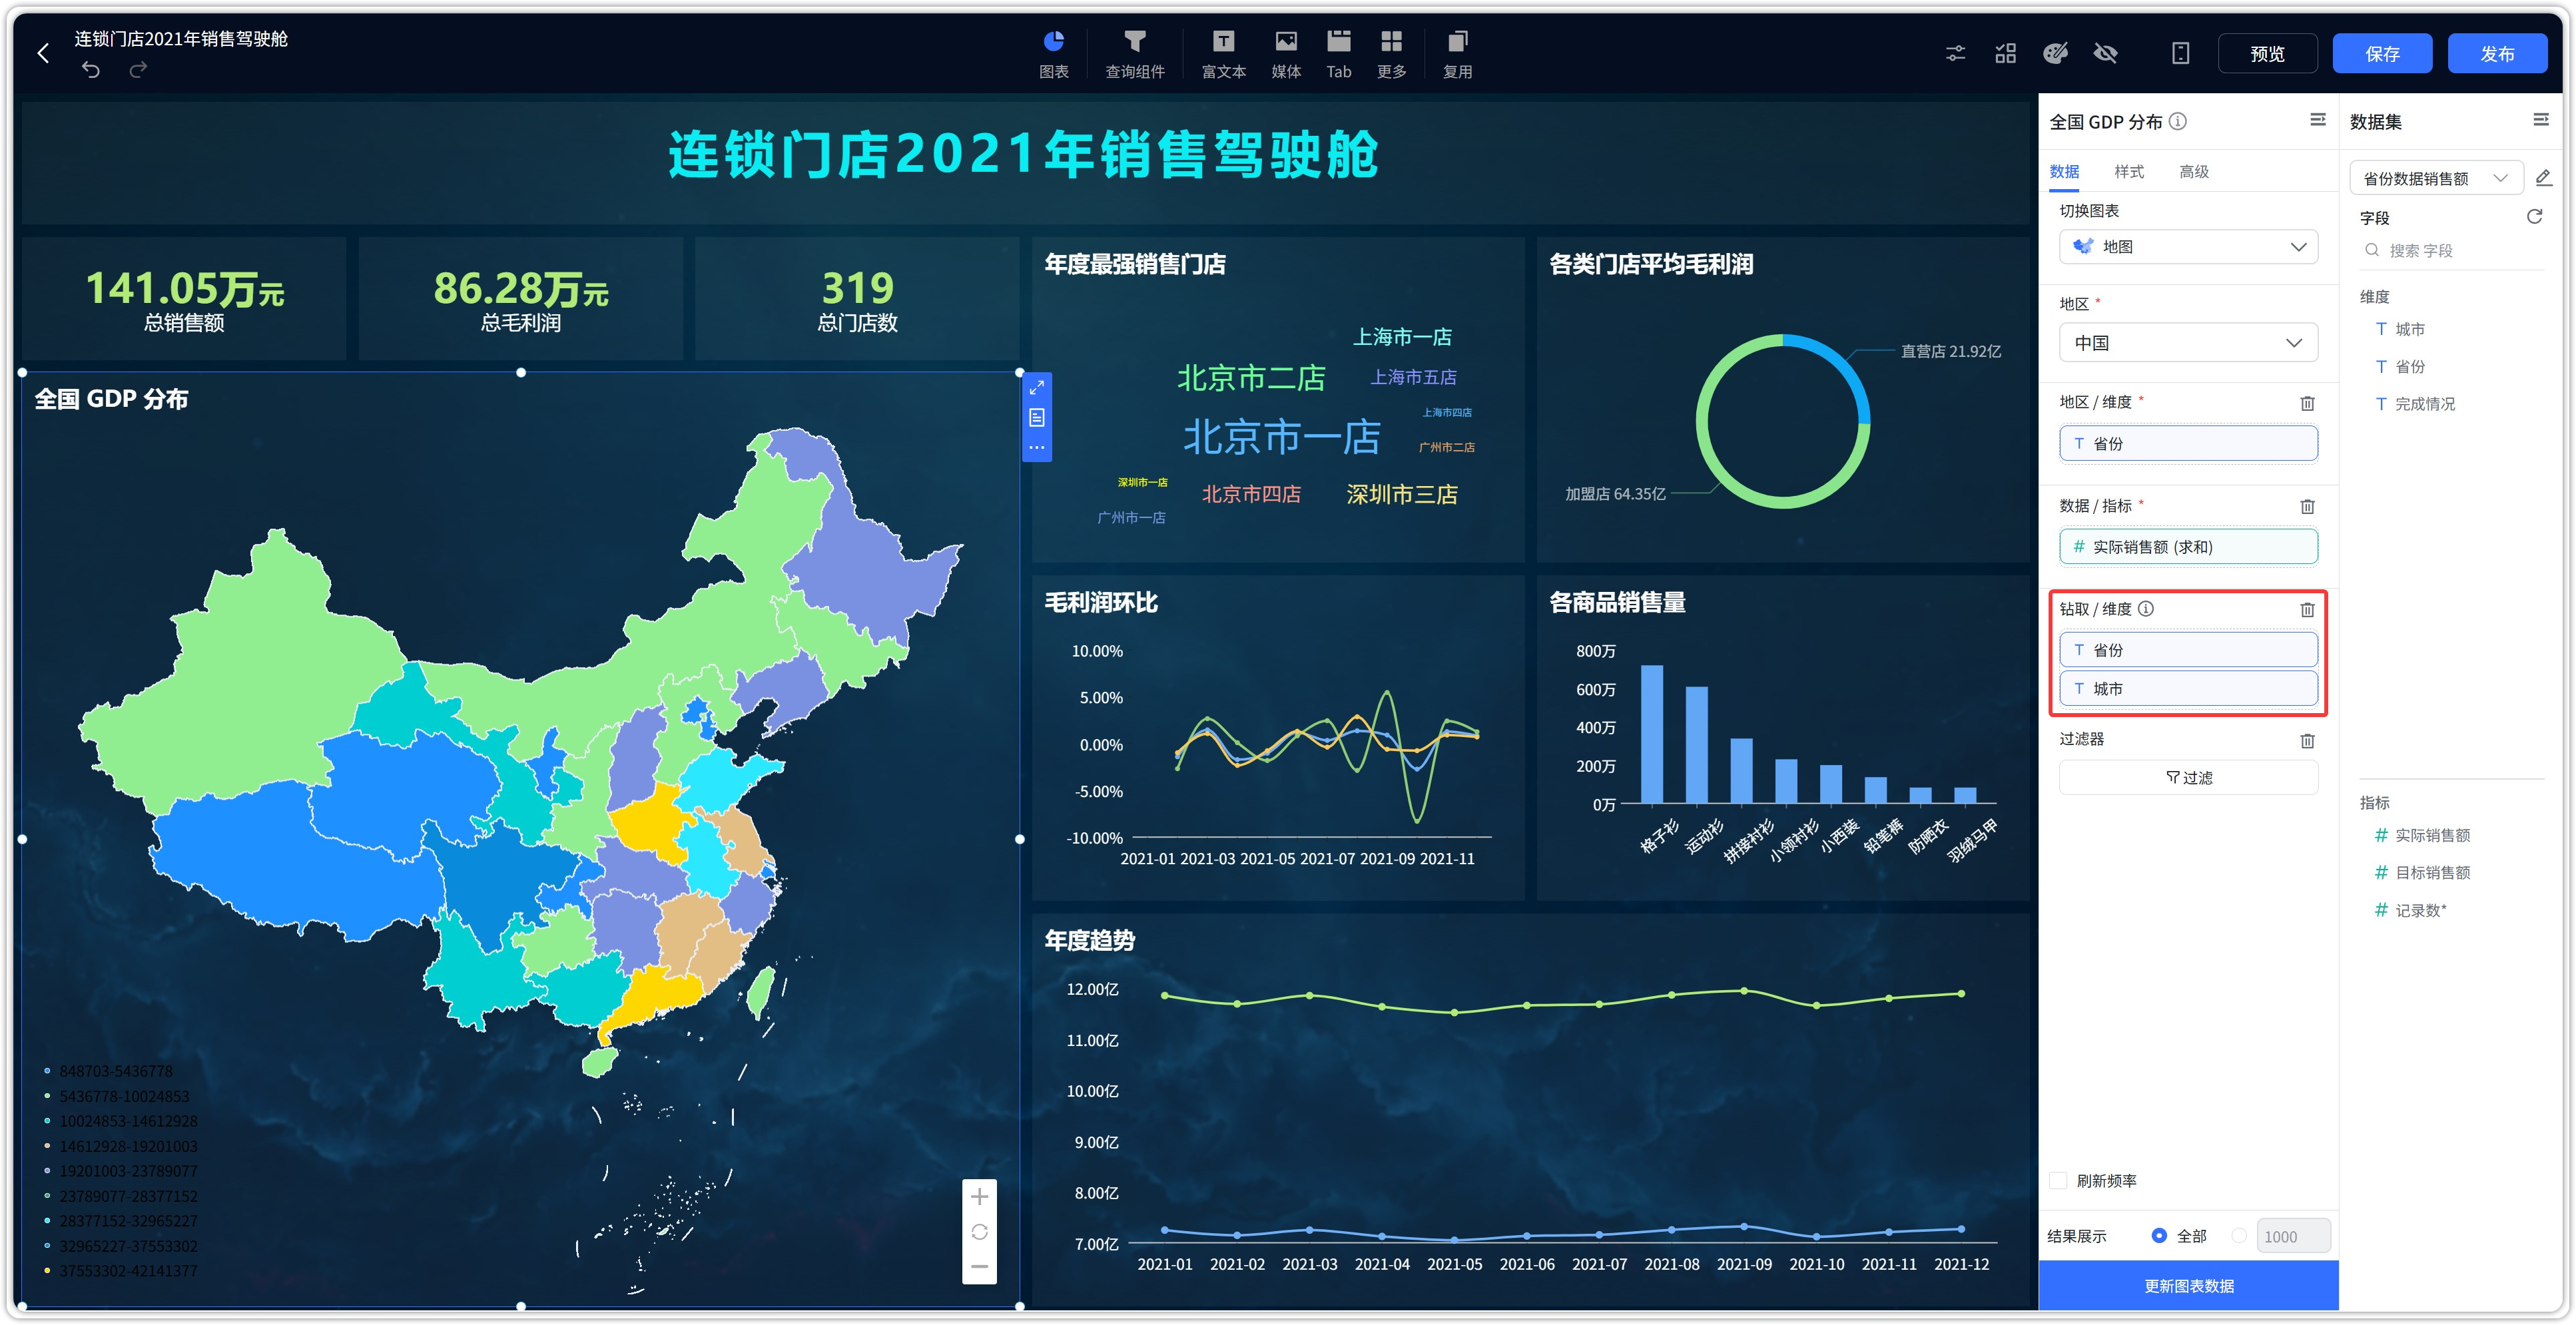Click legend item 848703-5436778
The image size is (2576, 1325).
pos(108,1071)
